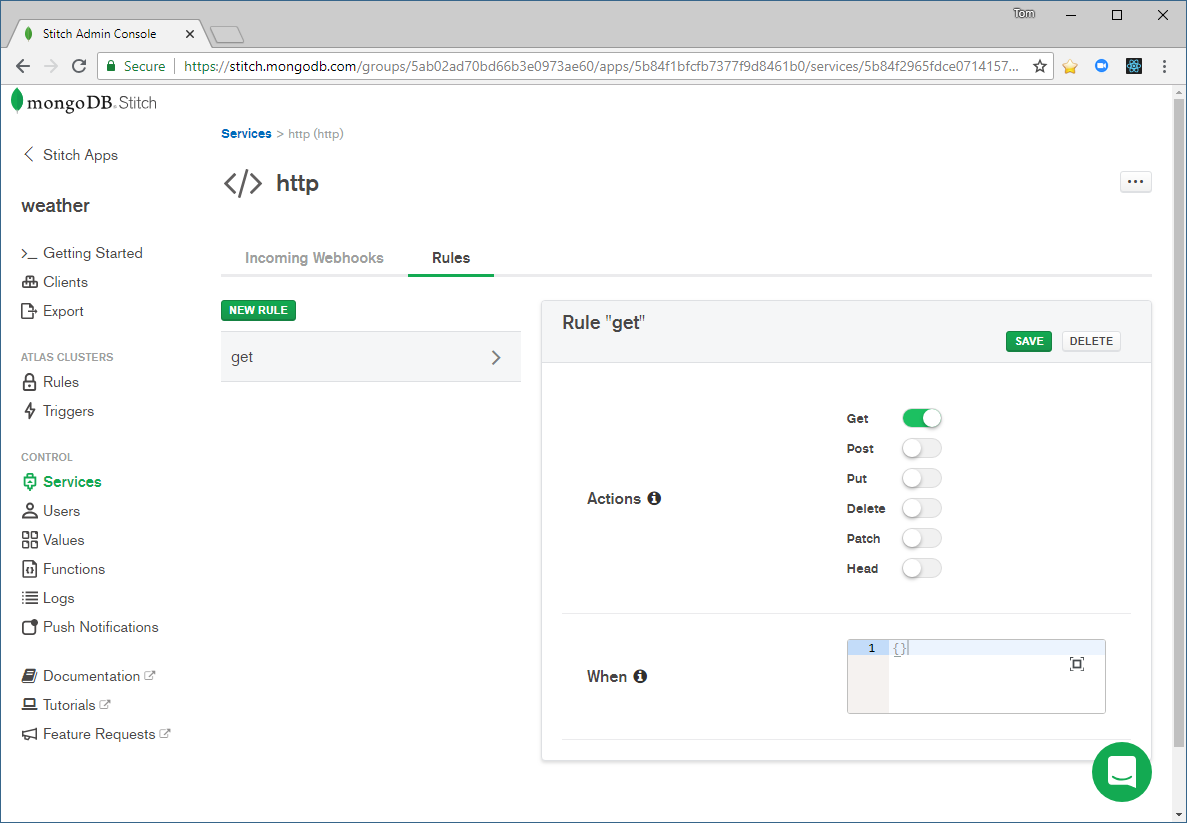The width and height of the screenshot is (1187, 823).
Task: Click the info icon beside Actions
Action: click(654, 498)
